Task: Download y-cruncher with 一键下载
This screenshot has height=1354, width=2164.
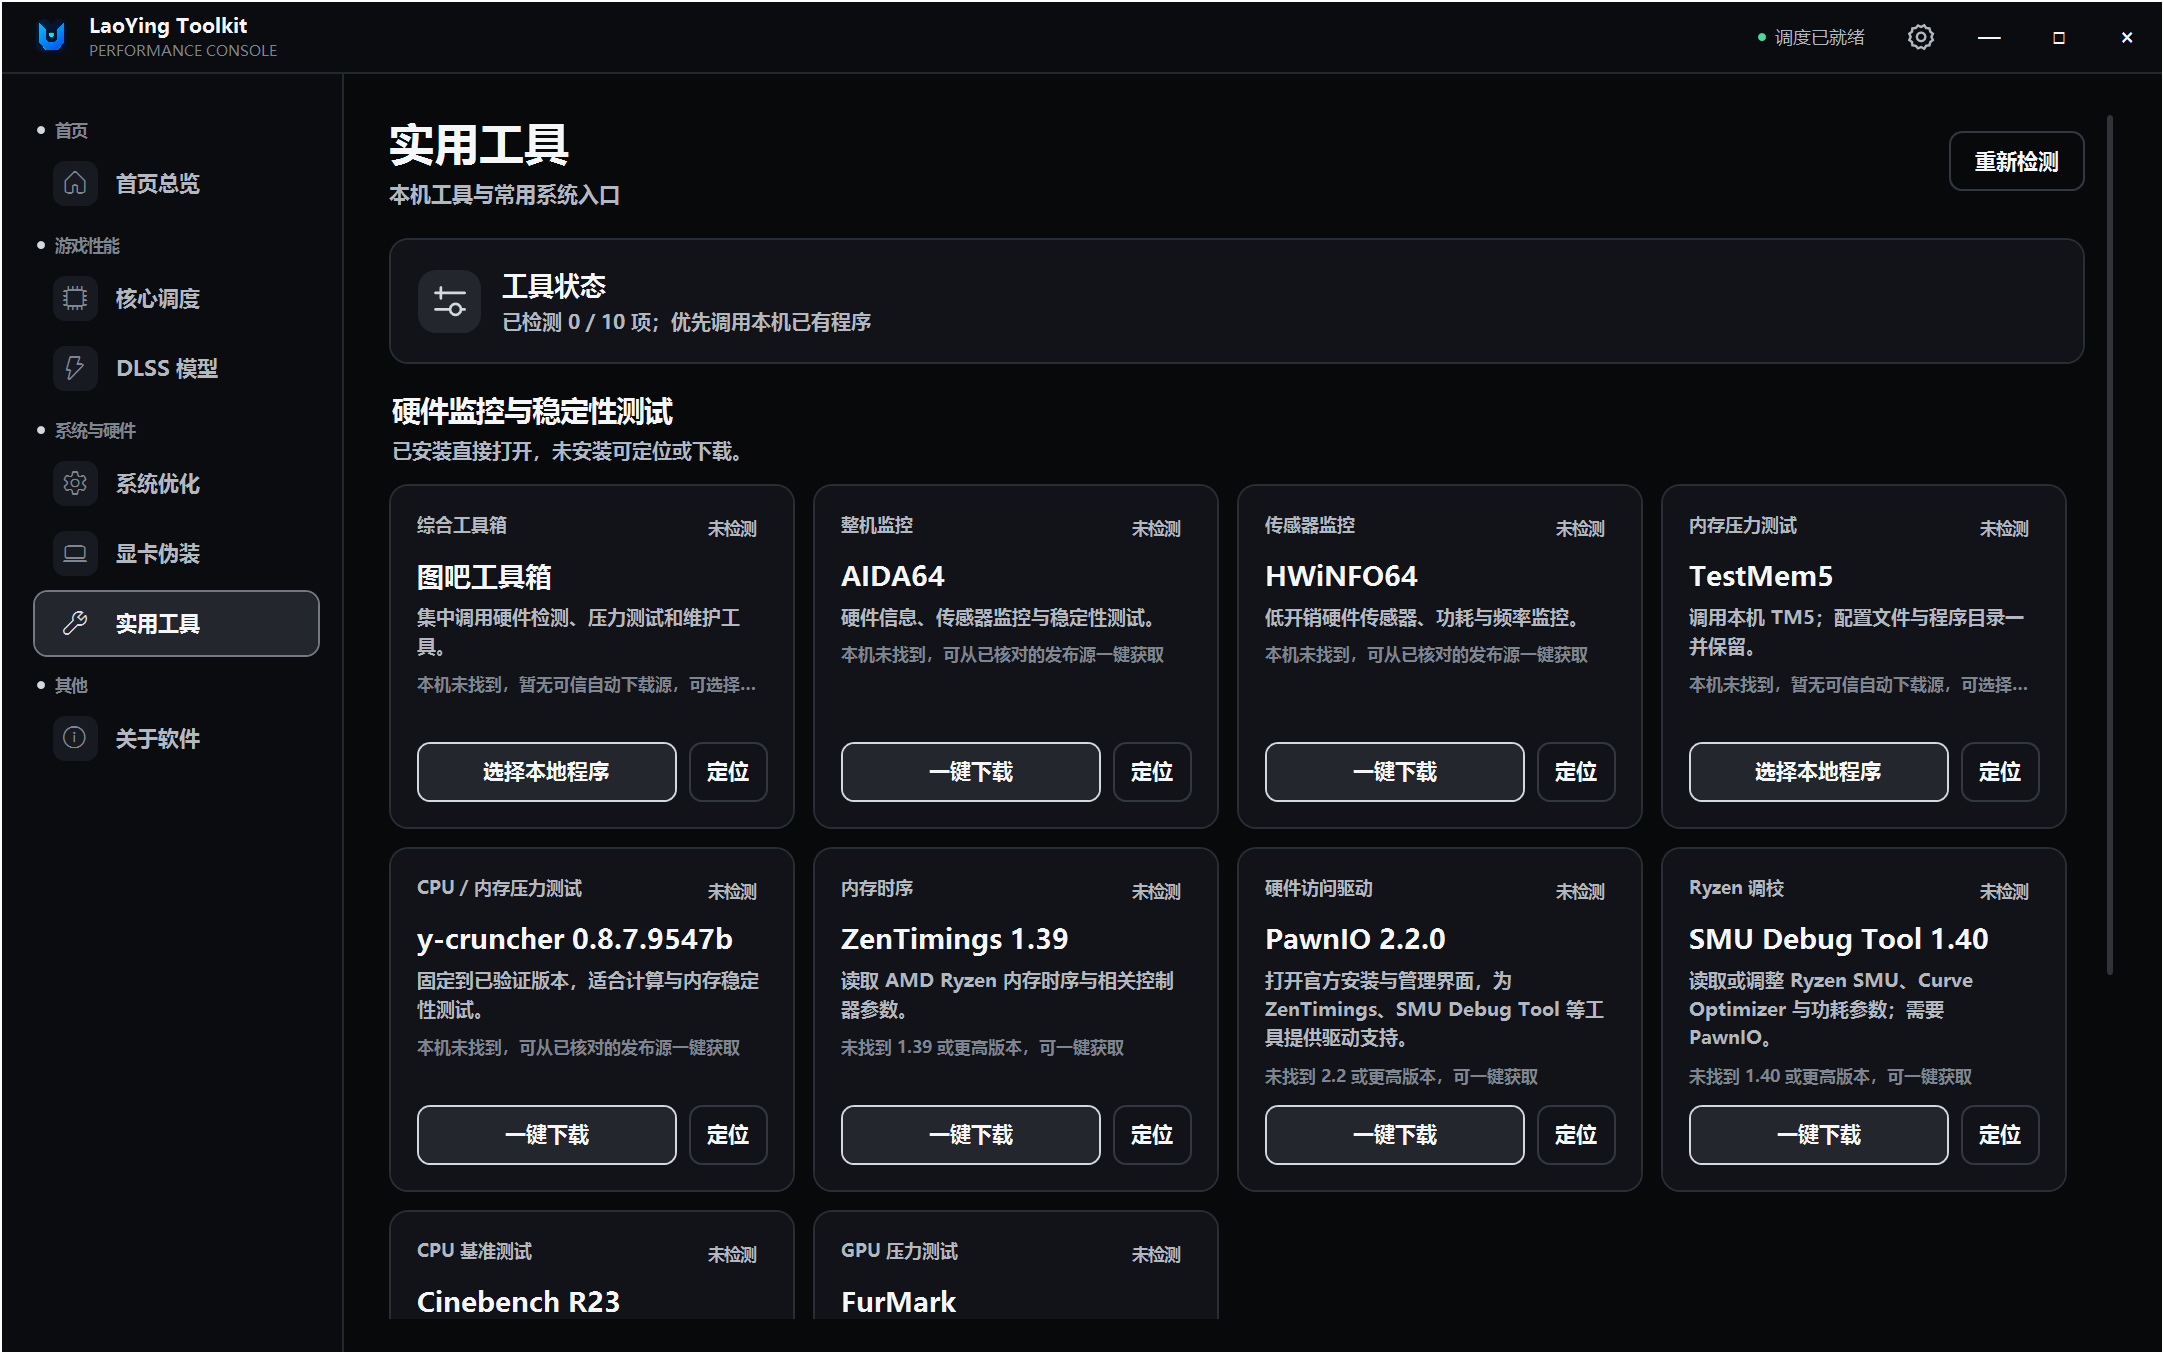Action: click(546, 1135)
